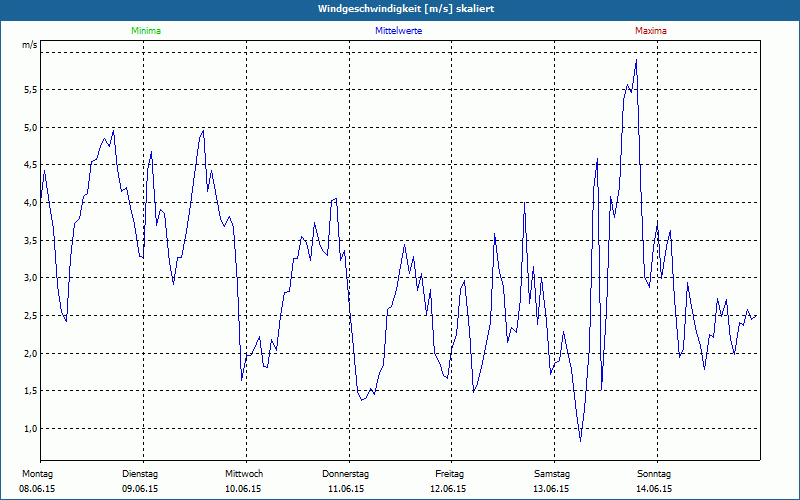Click the date 14.06.15

(654, 489)
